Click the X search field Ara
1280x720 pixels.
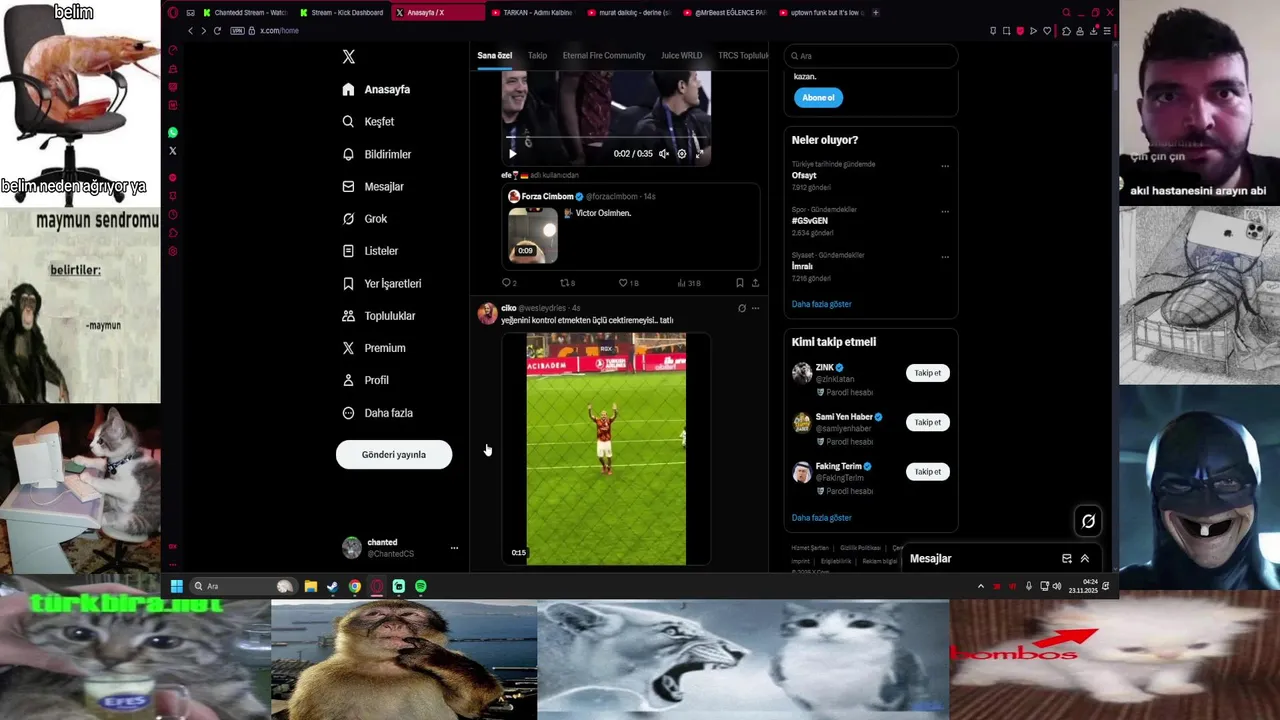871,56
